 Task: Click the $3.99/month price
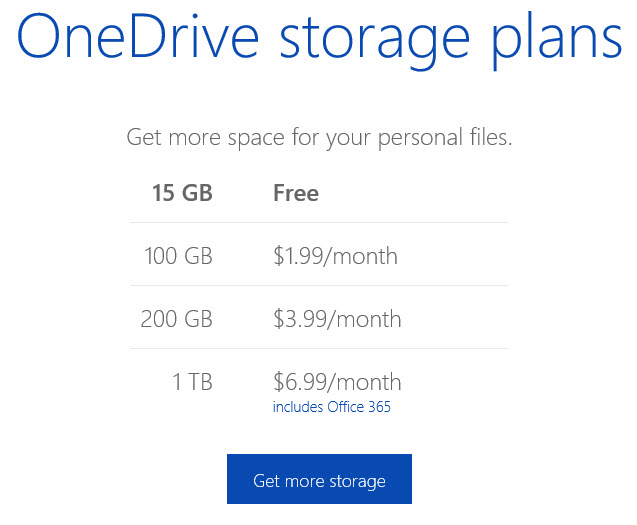tap(337, 319)
